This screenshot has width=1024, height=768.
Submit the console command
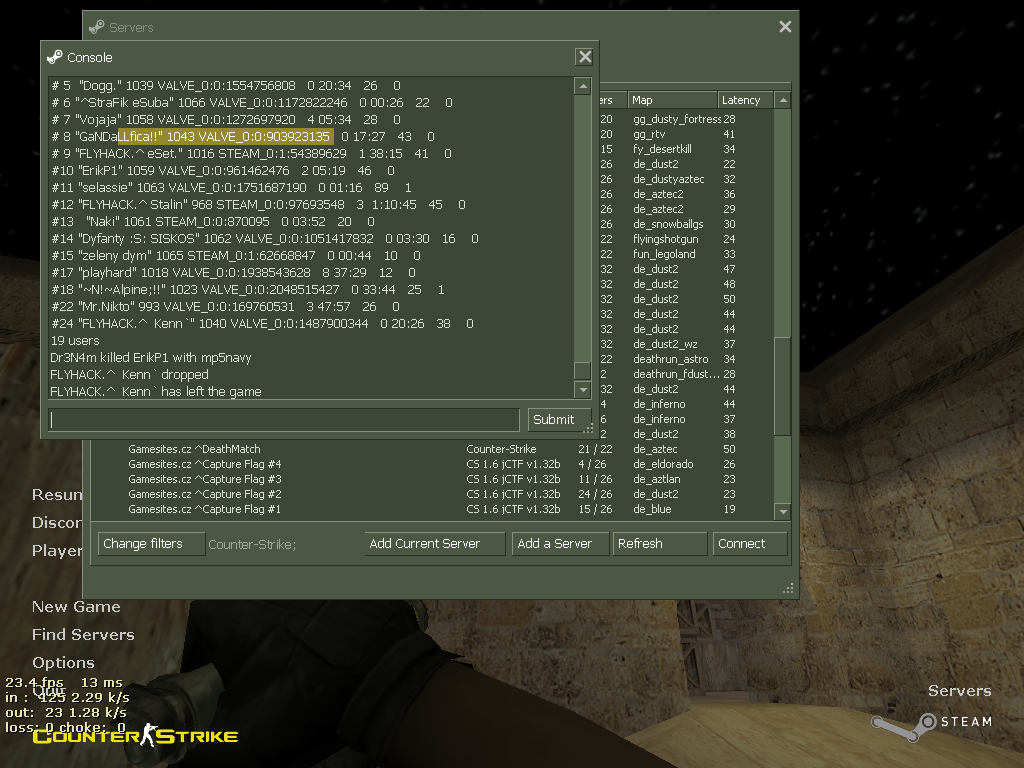coord(553,420)
